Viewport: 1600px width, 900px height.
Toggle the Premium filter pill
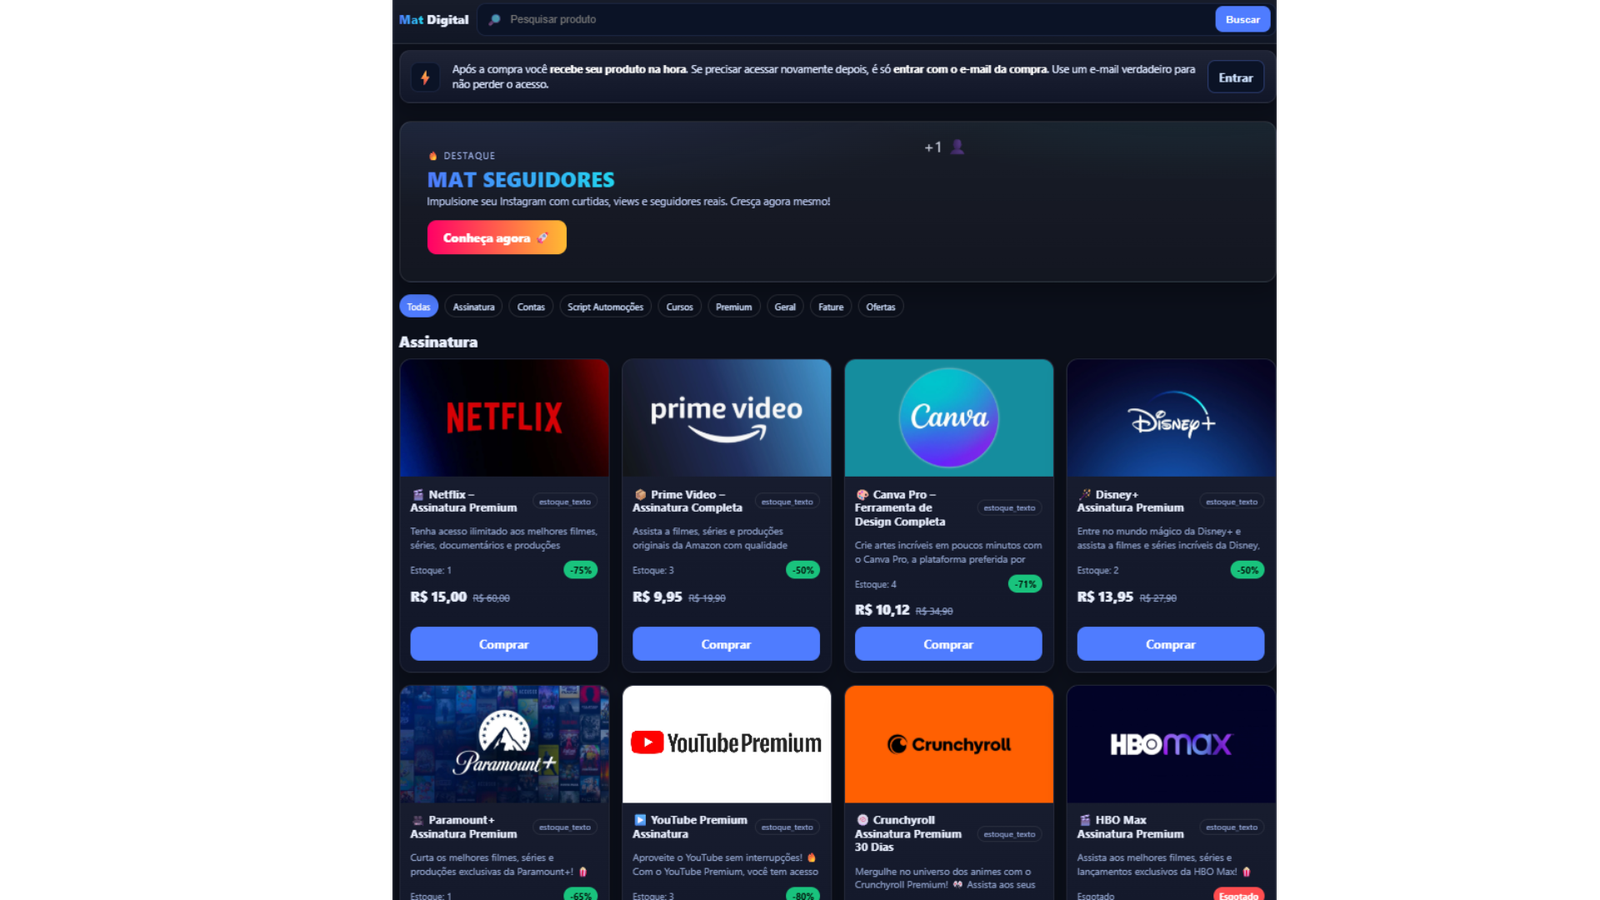click(x=734, y=306)
